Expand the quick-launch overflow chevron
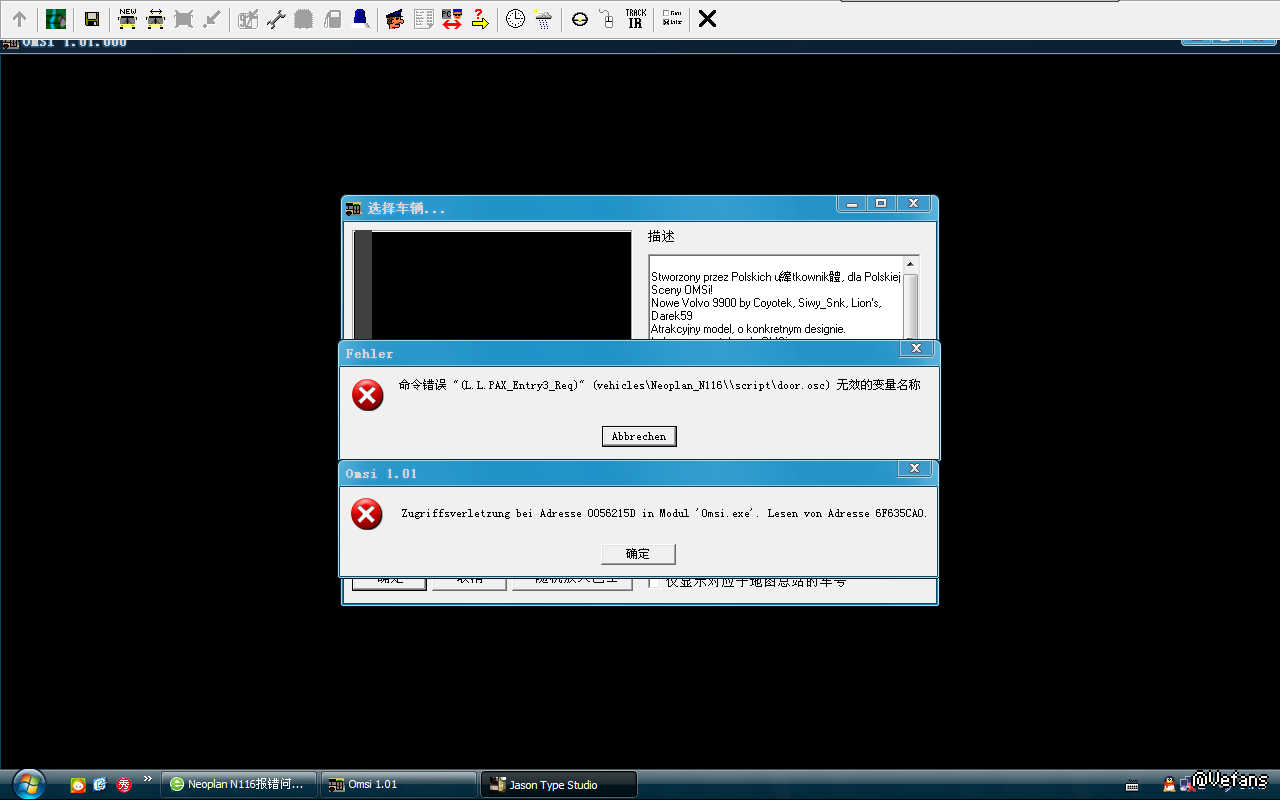1280x800 pixels. (148, 778)
